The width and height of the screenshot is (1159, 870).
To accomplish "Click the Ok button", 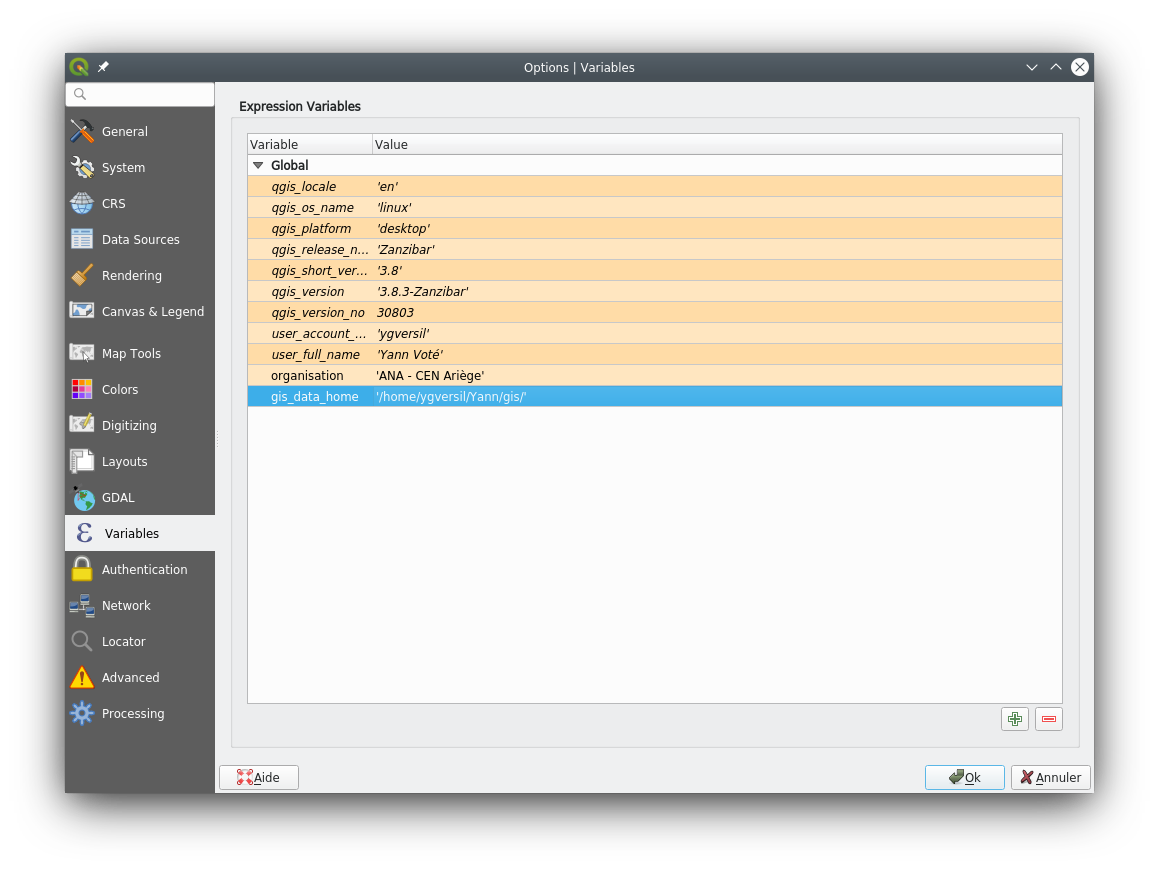I will point(965,778).
